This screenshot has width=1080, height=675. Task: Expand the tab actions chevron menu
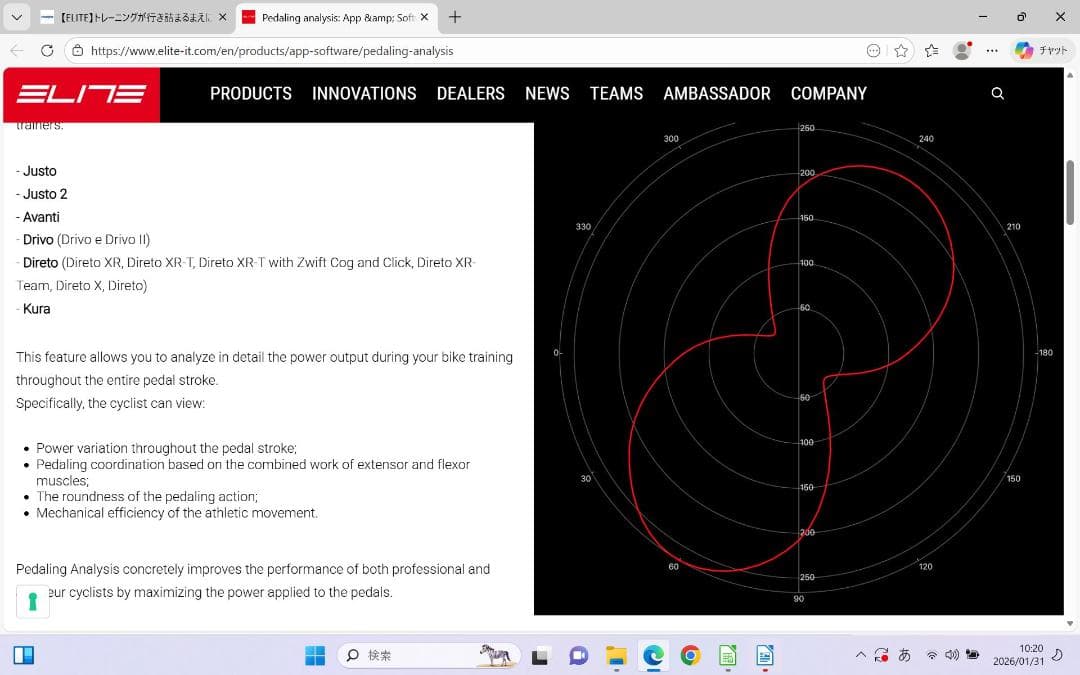(16, 17)
